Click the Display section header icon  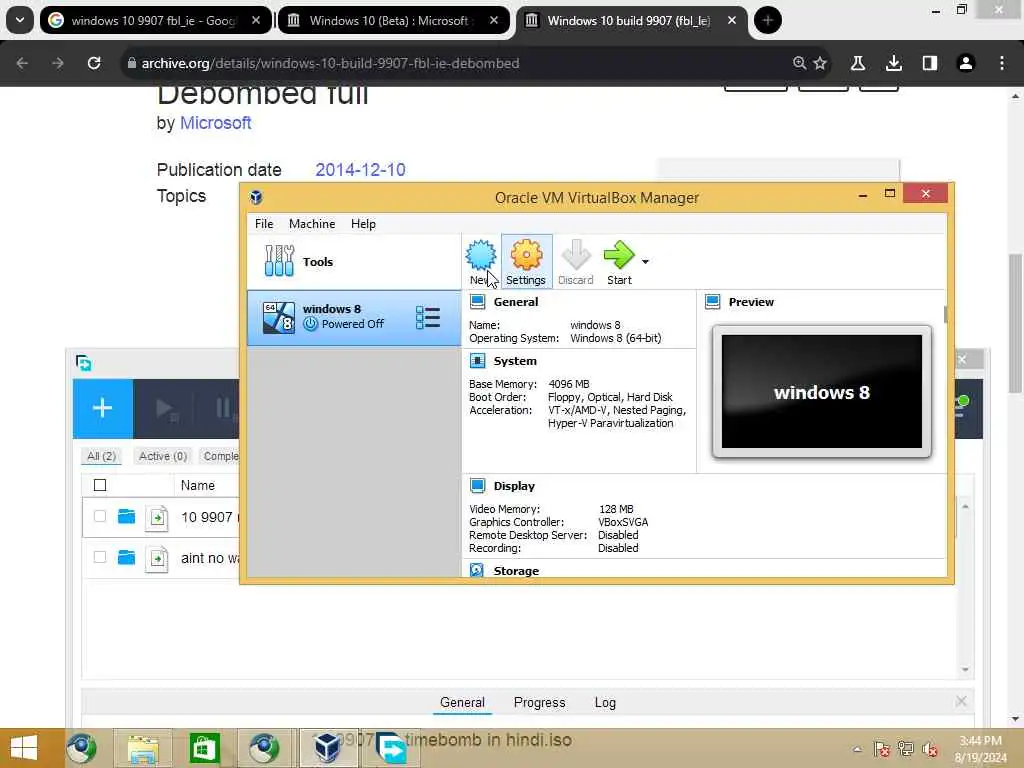(x=477, y=486)
